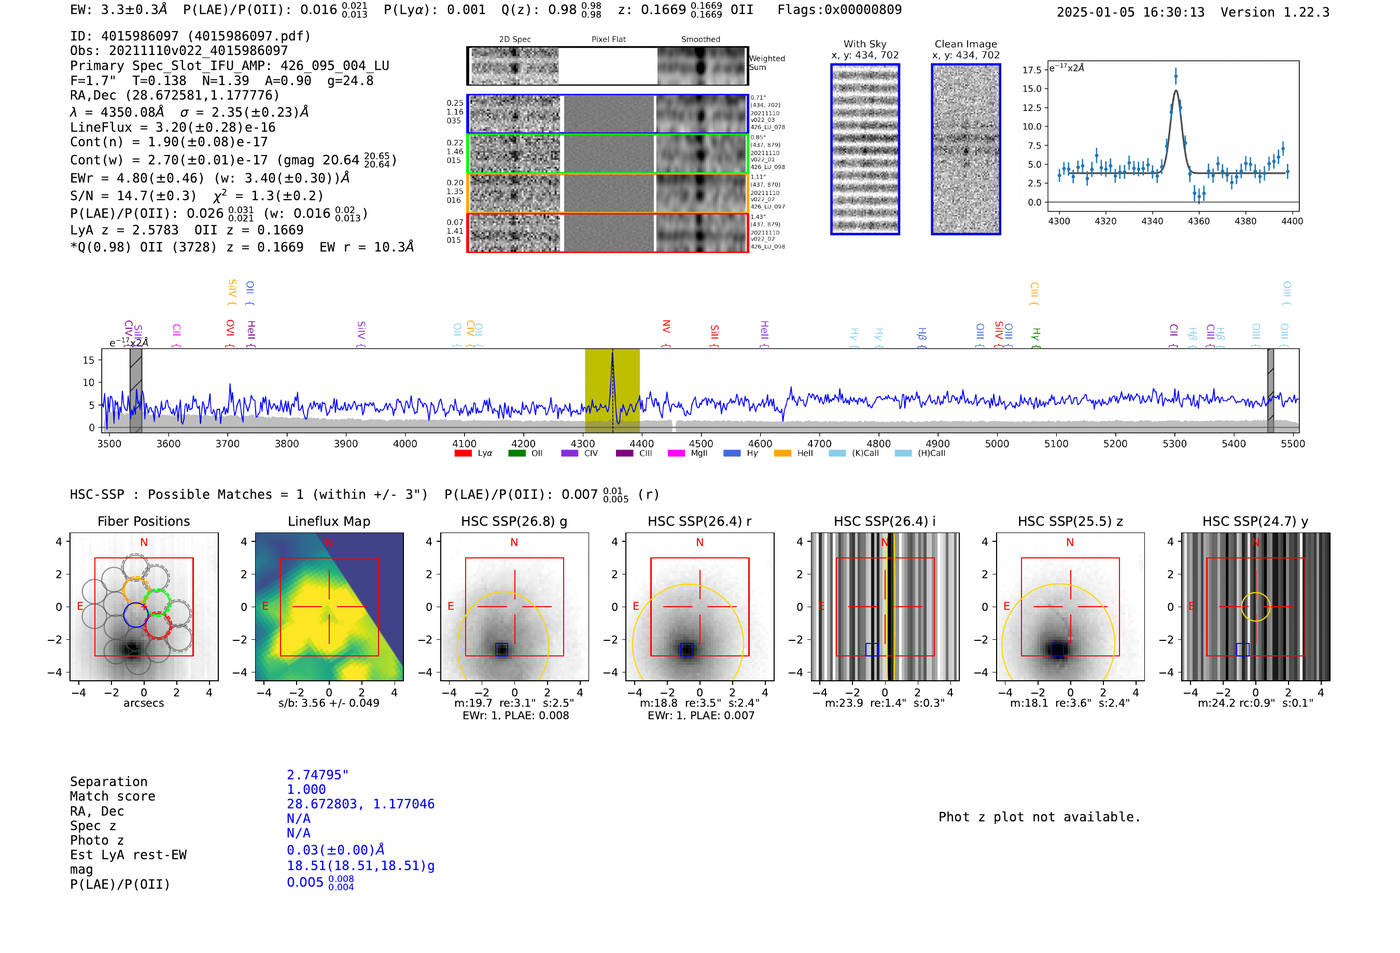Click the 'm:18.1 re:3.6"' caption under z image
Viewport: 1400px width, 953px height.
pyautogui.click(x=1070, y=703)
